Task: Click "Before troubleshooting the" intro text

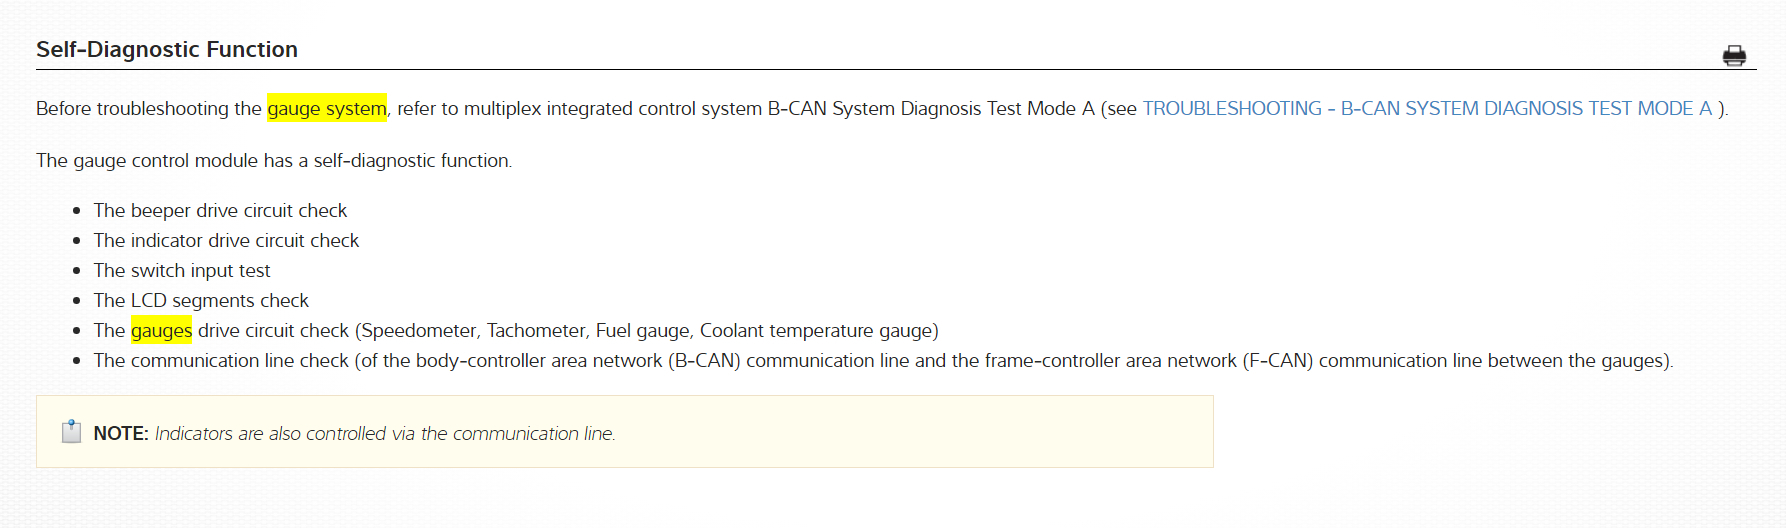Action: pos(148,109)
